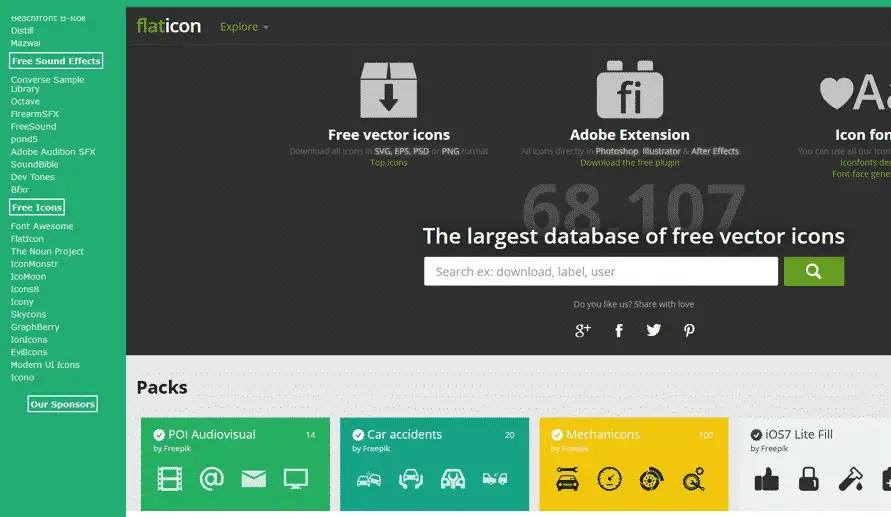
Task: Click the film strip icon in POI Audiovisual
Action: coord(169,479)
